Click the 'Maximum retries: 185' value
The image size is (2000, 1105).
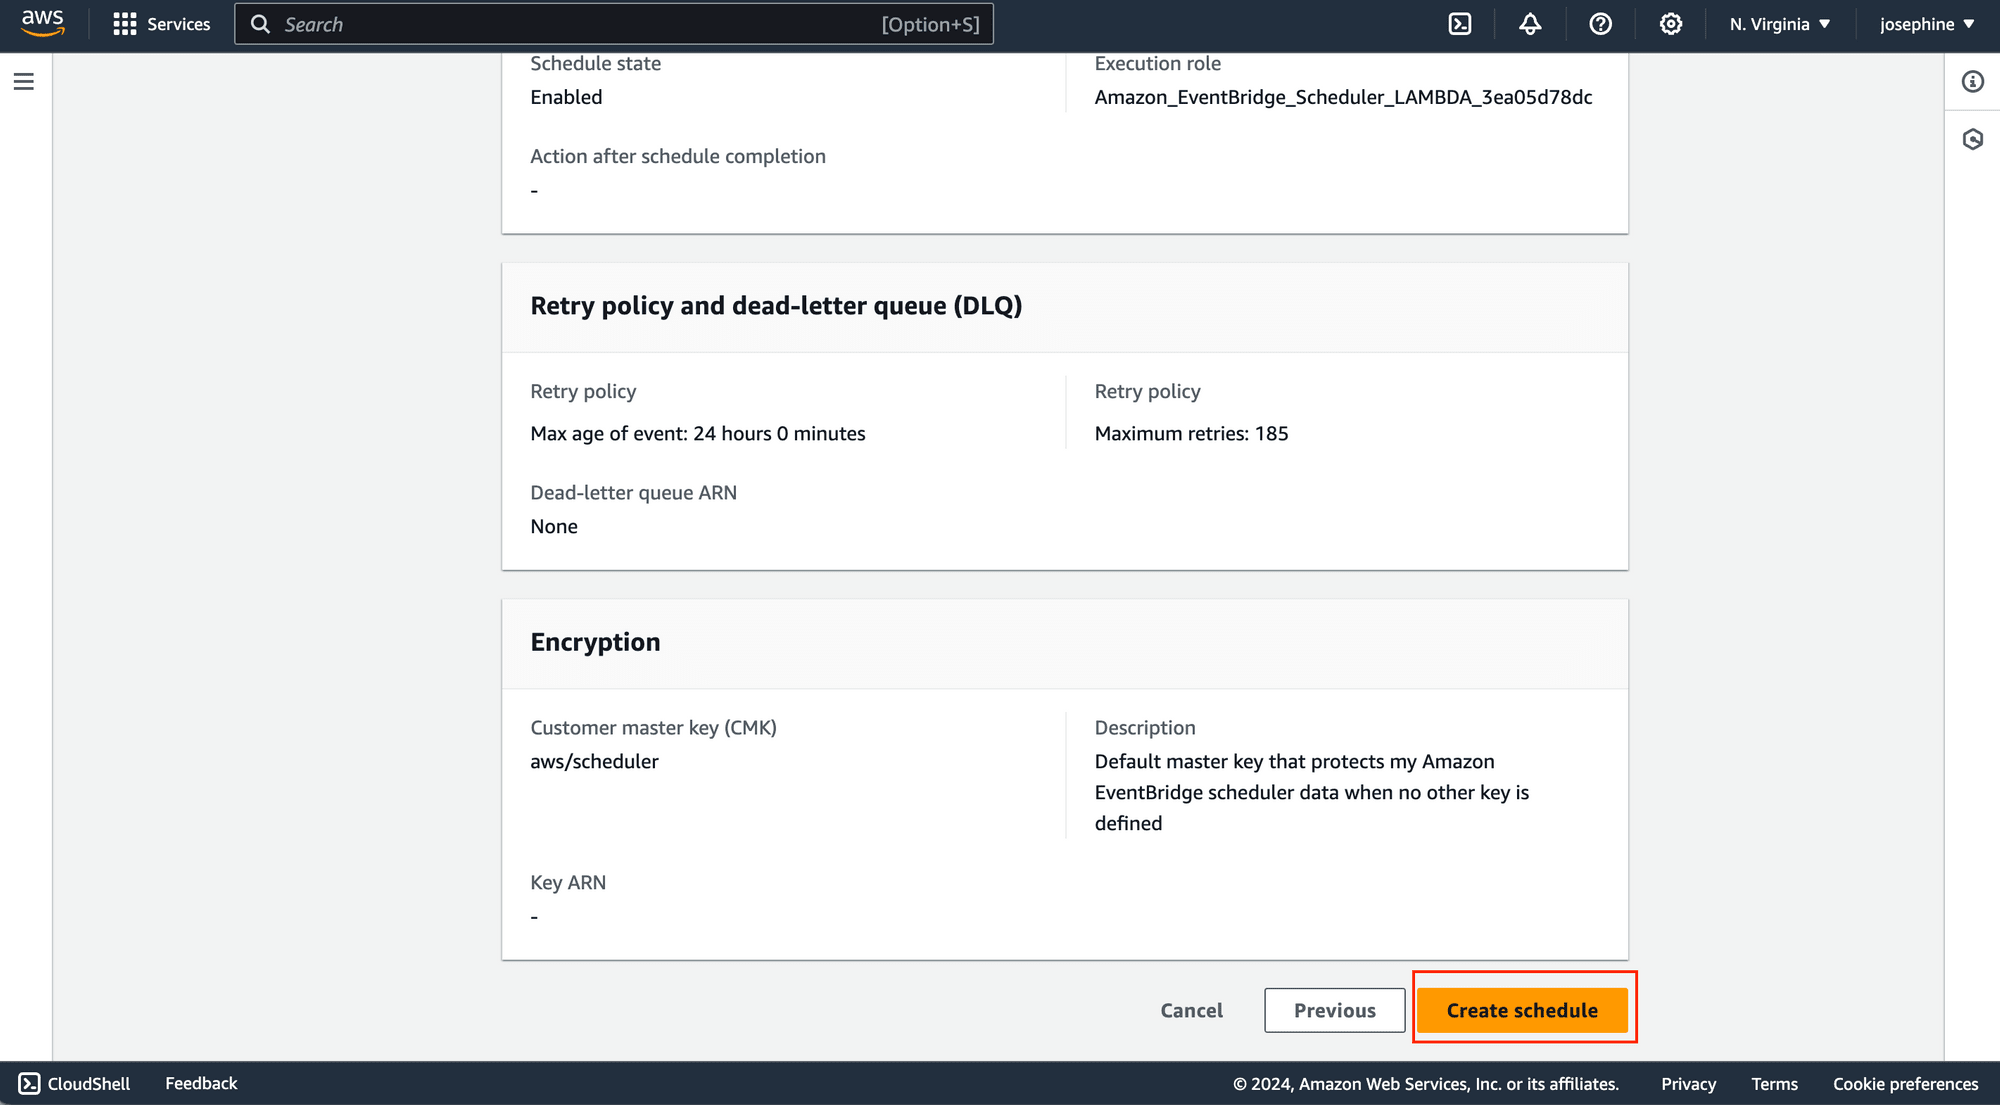1191,433
